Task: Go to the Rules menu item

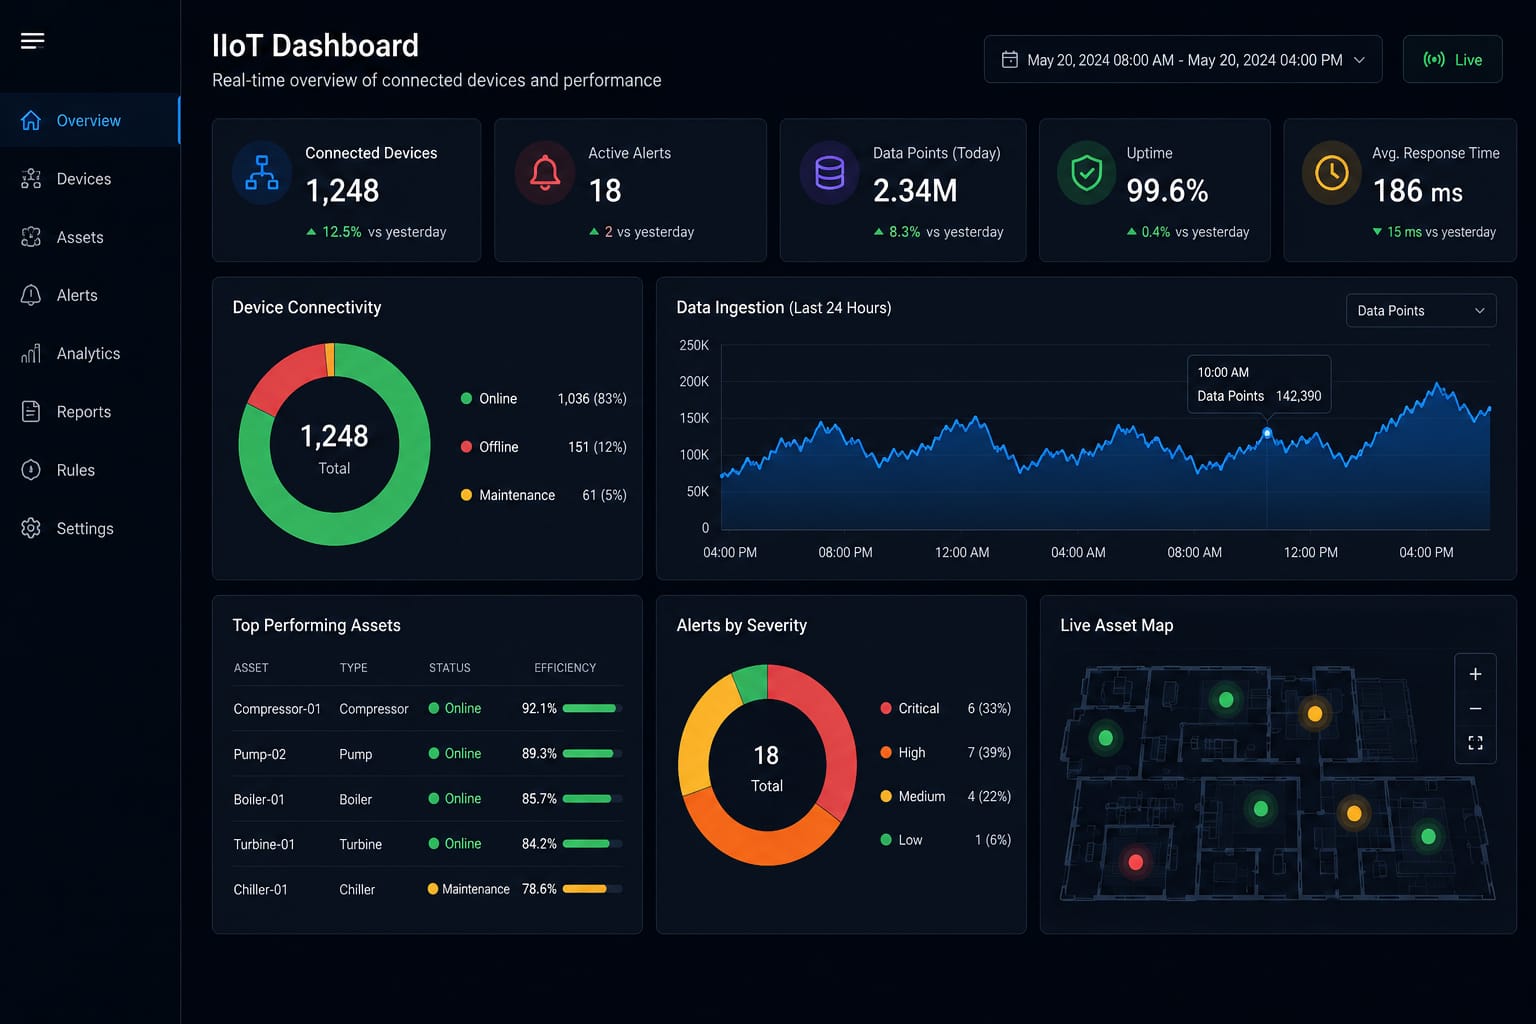Action: [90, 470]
